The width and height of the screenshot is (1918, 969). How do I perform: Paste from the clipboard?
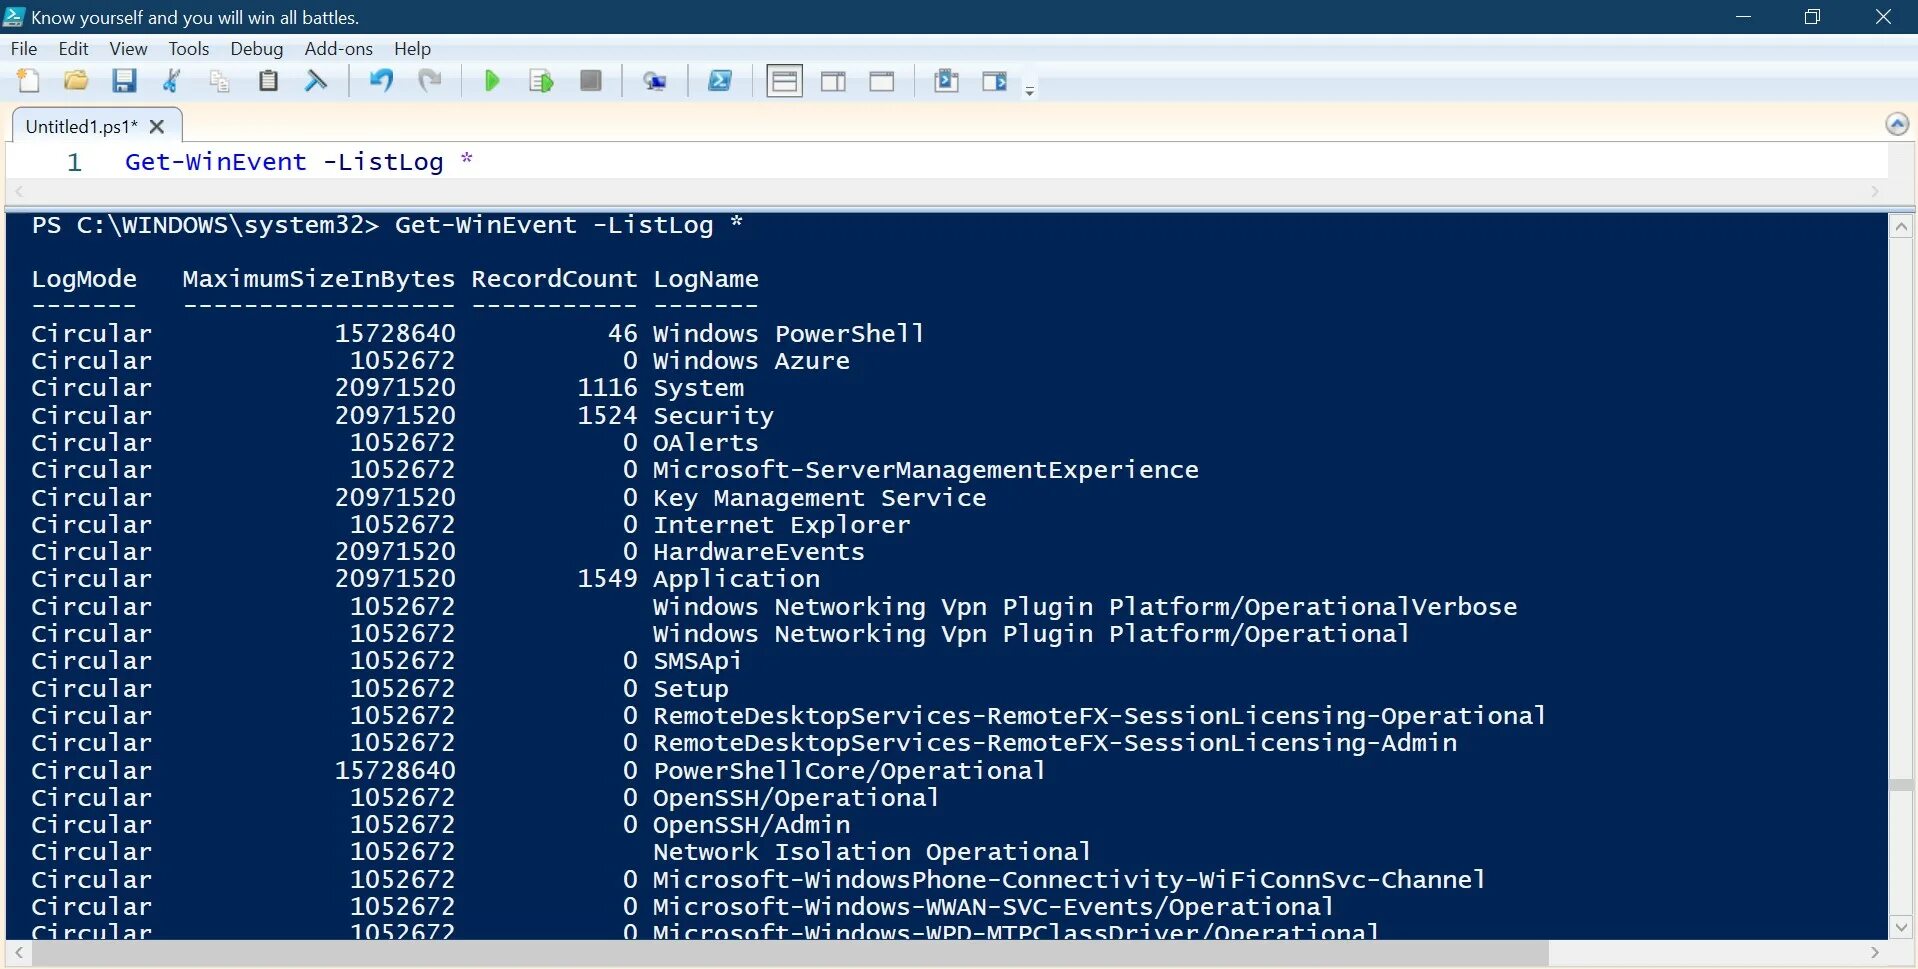click(x=267, y=81)
